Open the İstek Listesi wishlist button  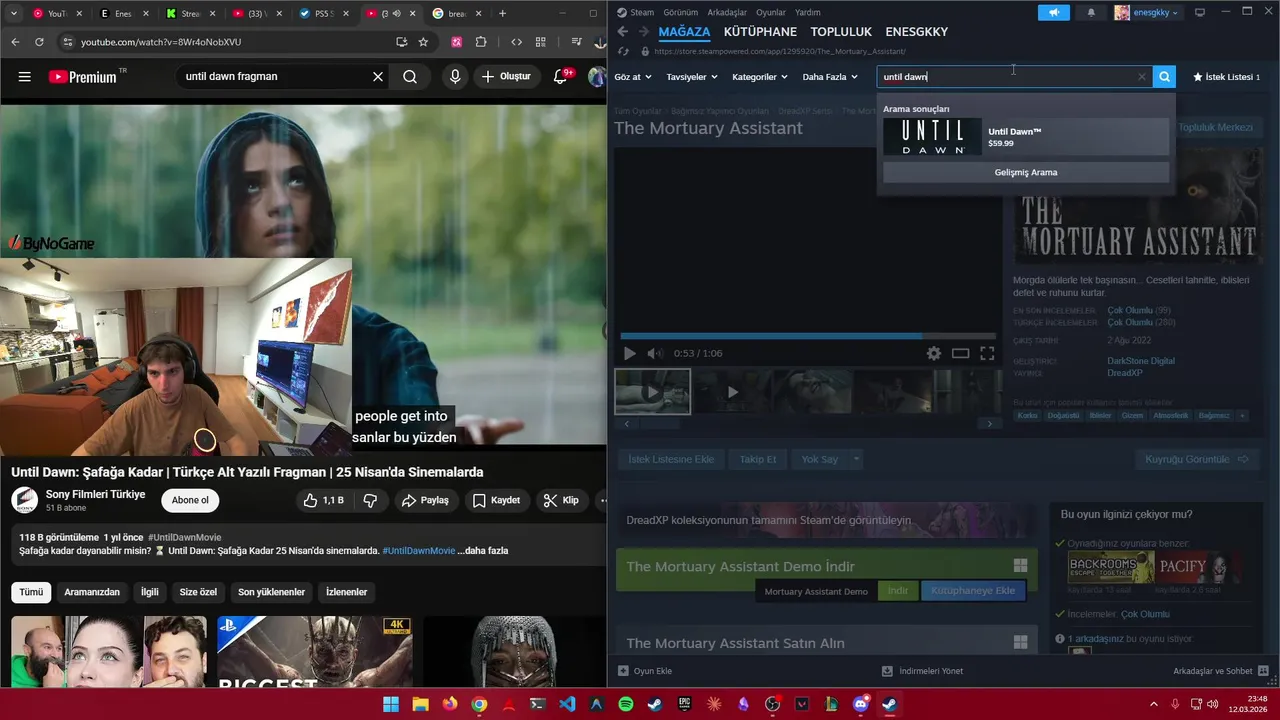(x=1225, y=77)
